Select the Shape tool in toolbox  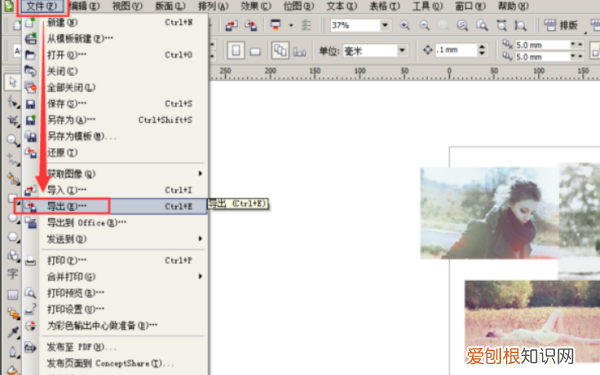coord(13,102)
